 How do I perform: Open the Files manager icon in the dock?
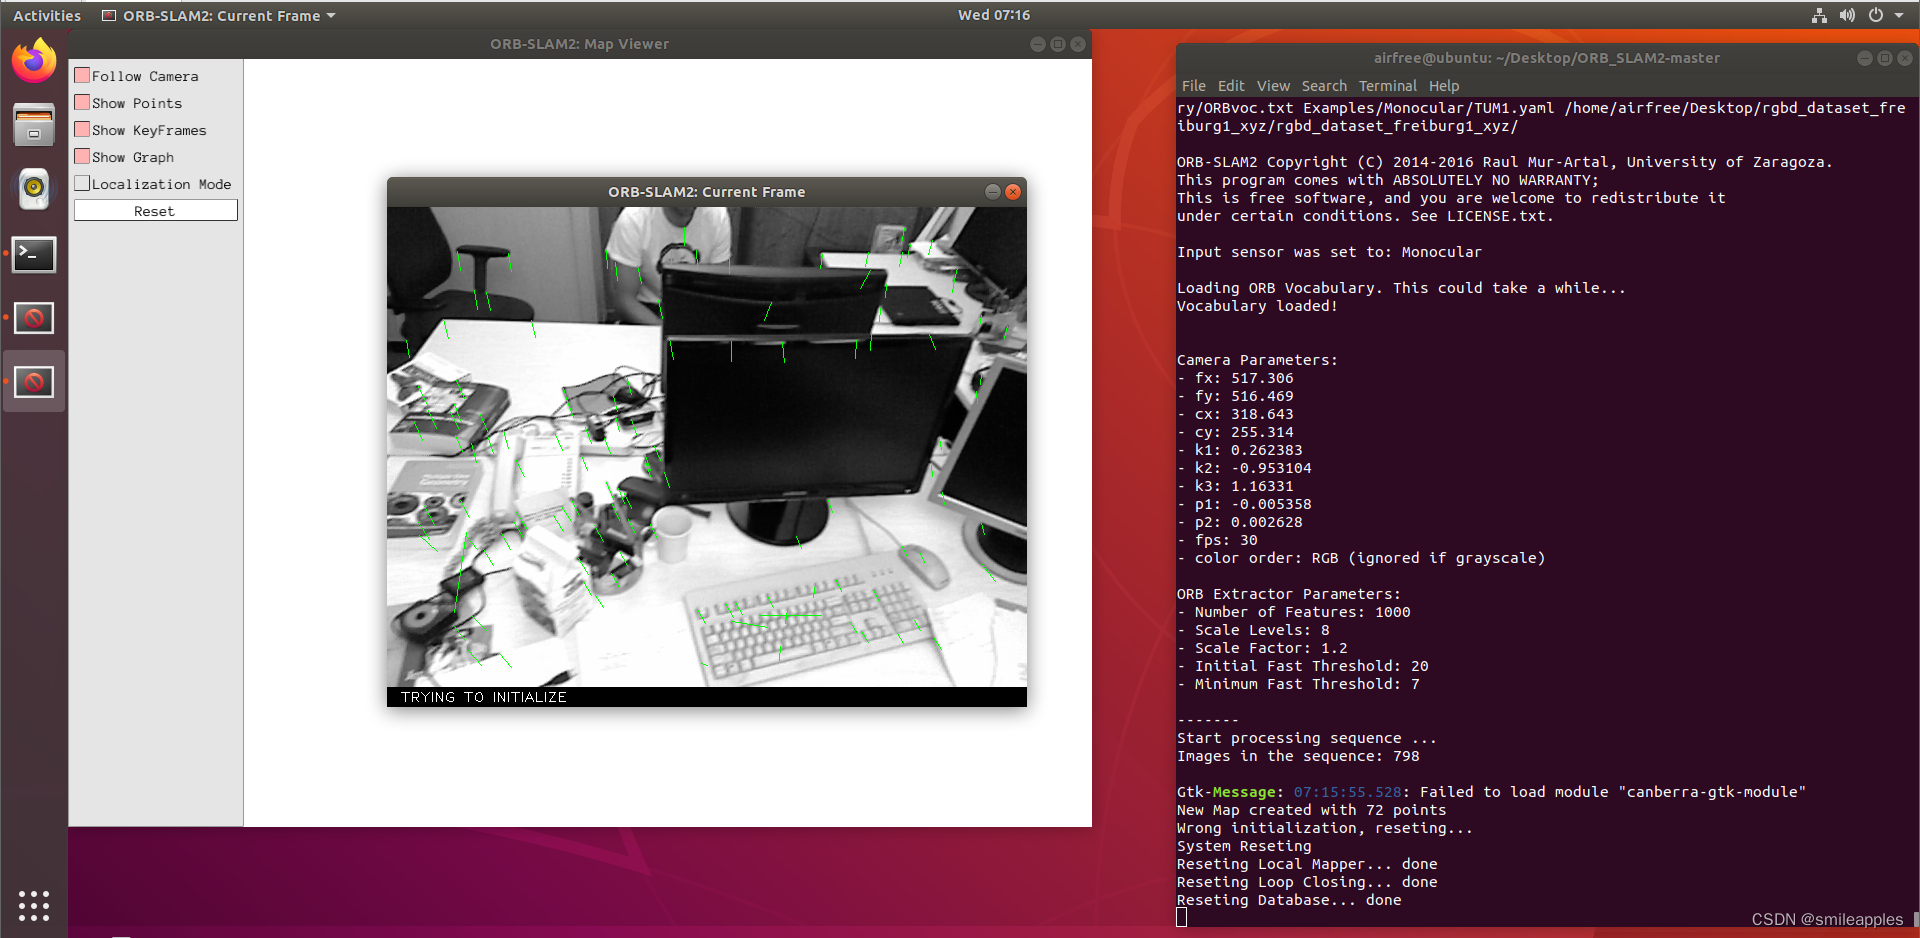click(34, 125)
